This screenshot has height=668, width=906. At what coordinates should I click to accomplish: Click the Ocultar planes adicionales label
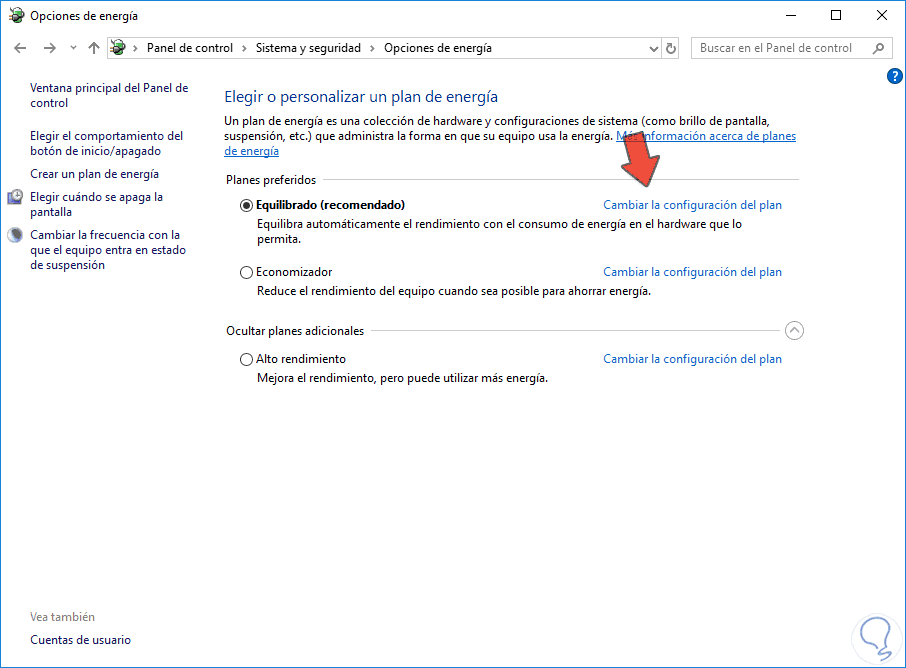click(295, 331)
